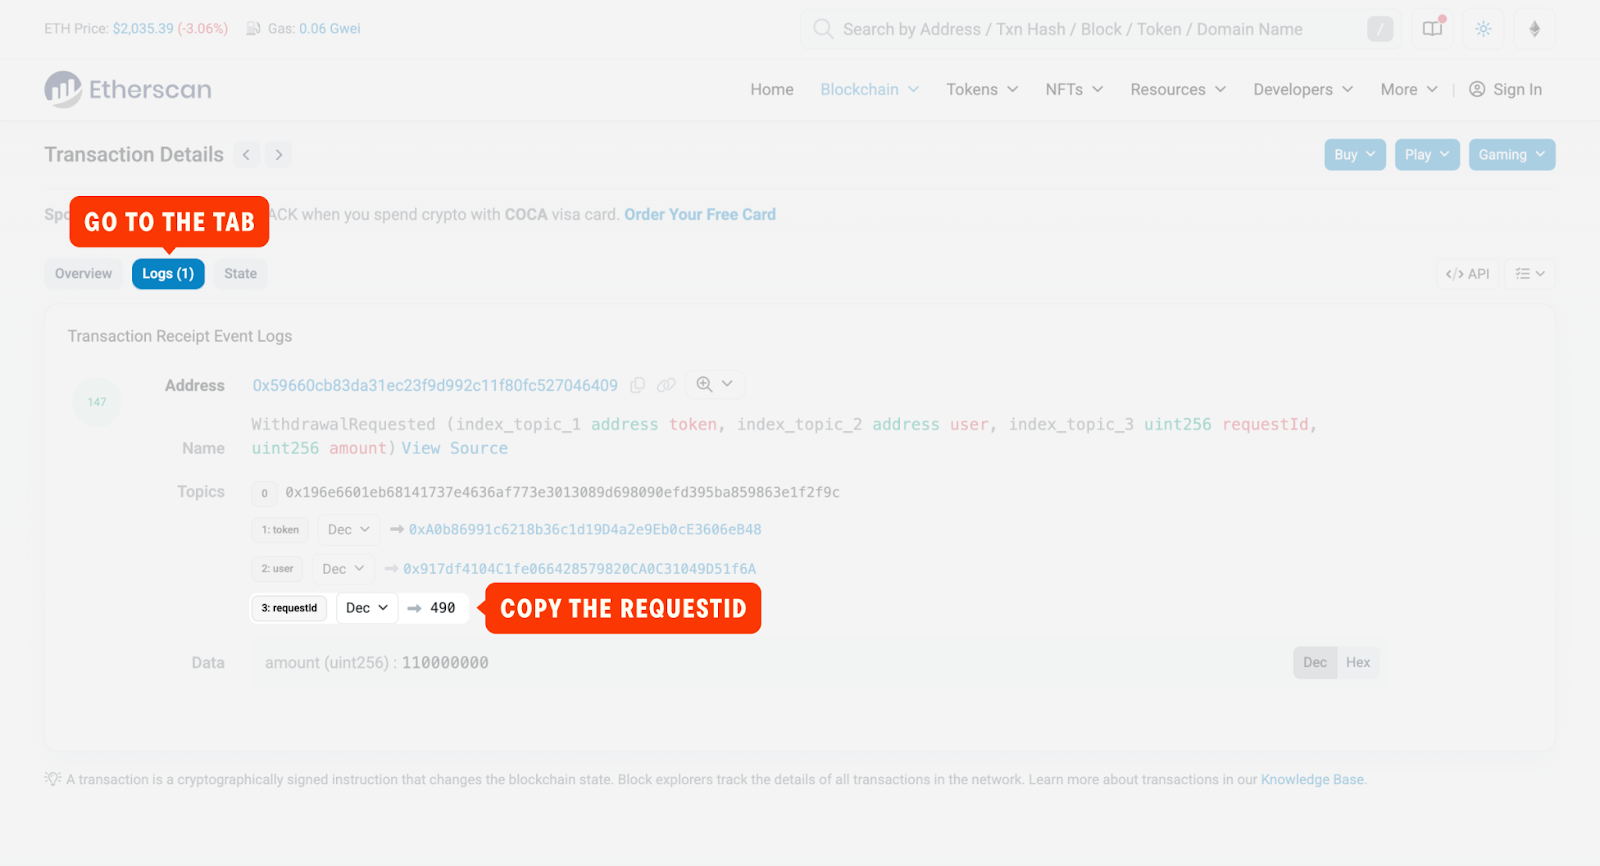1600x866 pixels.
Task: Switch to the Overview tab
Action: click(83, 274)
